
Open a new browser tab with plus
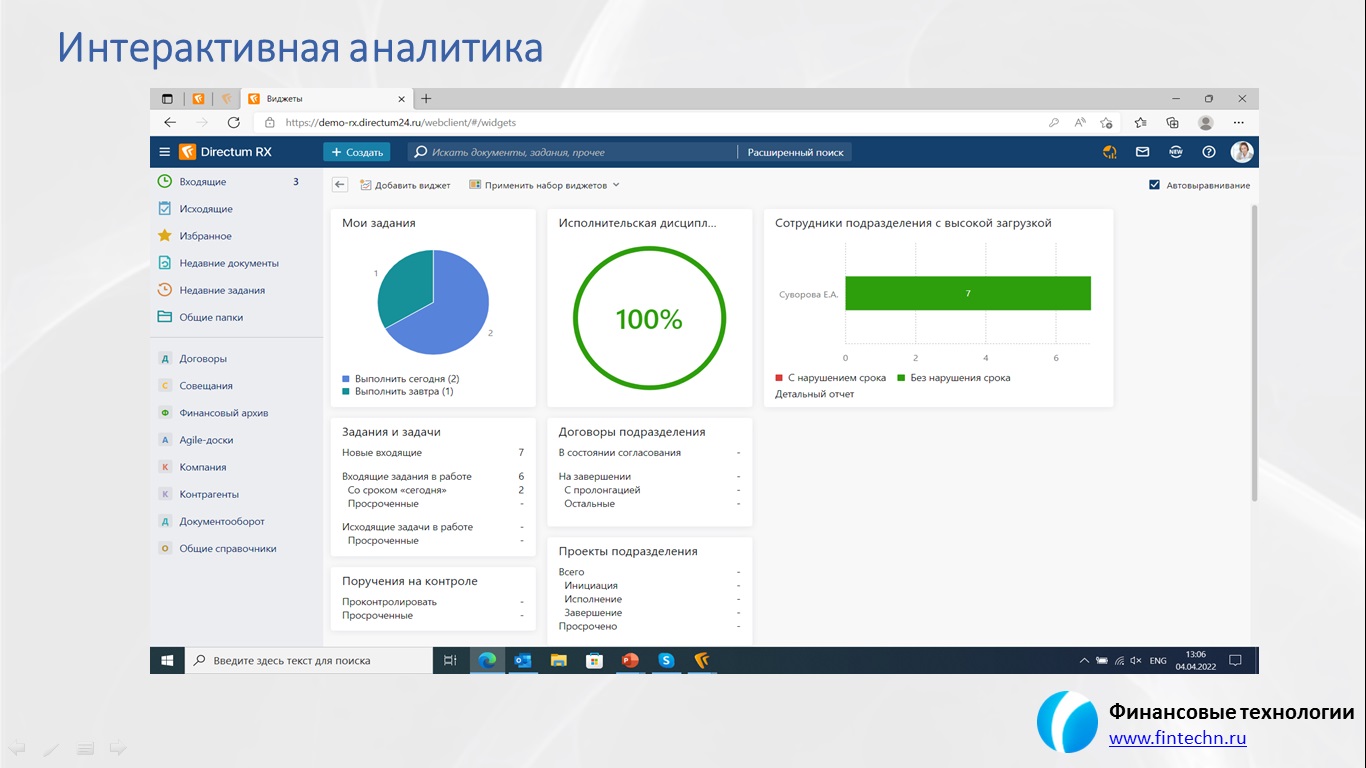point(426,99)
